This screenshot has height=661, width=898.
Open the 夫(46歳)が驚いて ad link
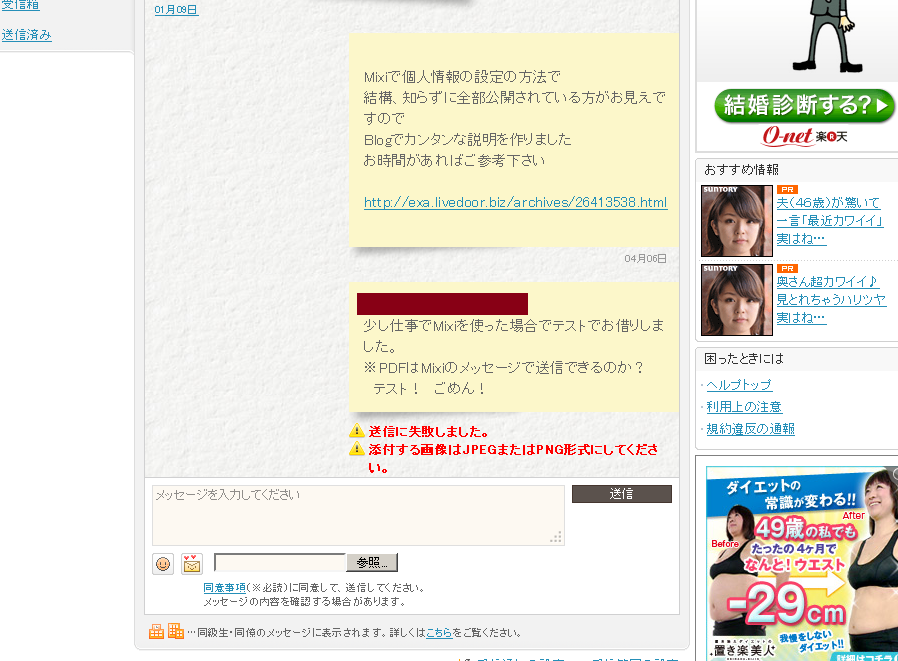(x=829, y=221)
